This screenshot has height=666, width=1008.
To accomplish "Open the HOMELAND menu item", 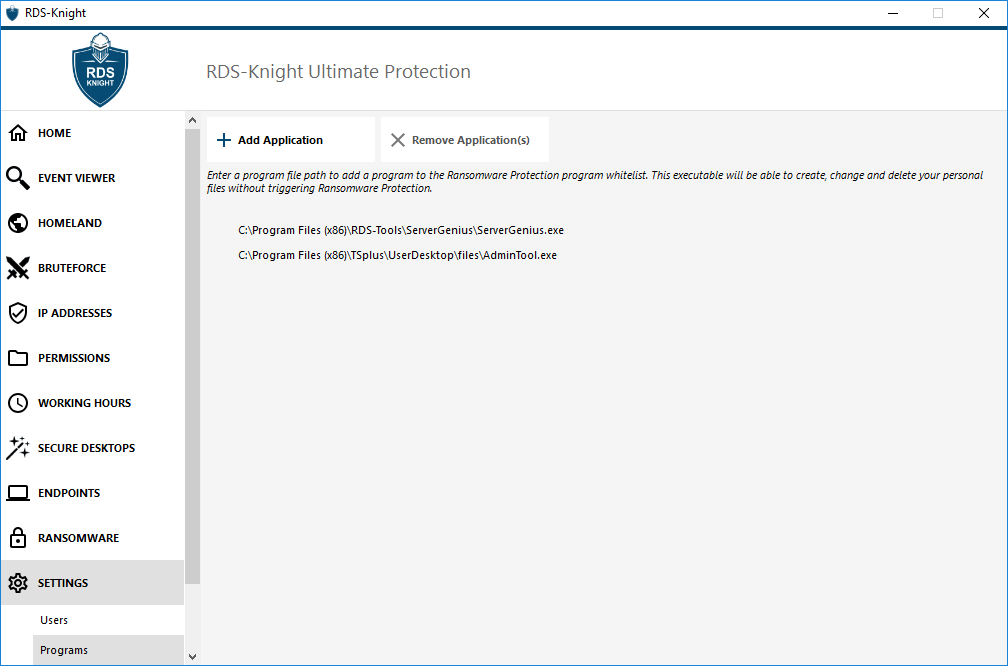I will 93,223.
